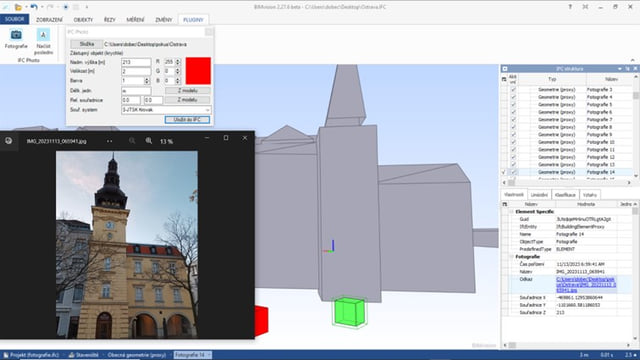Collapse the Element Specific property group

click(511, 211)
